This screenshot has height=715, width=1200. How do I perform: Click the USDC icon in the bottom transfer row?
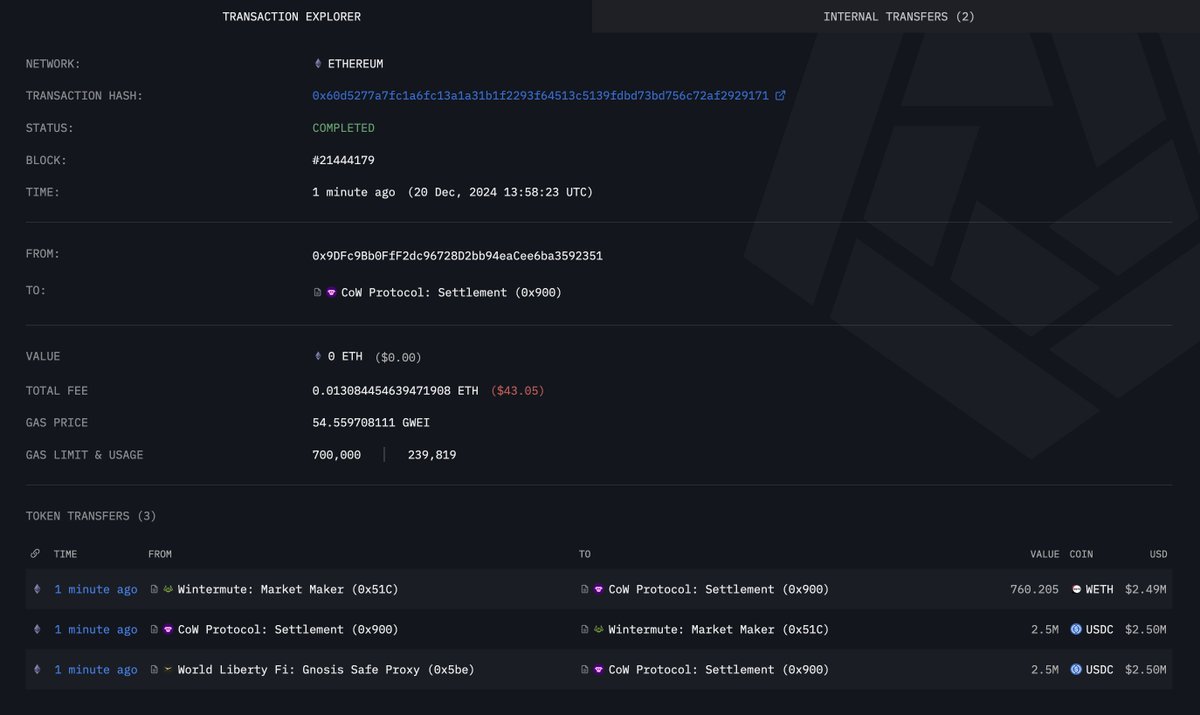[1075, 669]
